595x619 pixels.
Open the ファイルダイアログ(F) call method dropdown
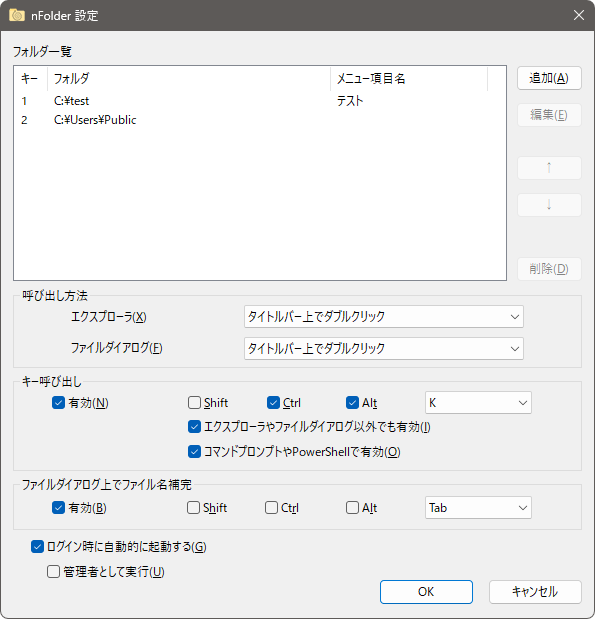coord(384,349)
